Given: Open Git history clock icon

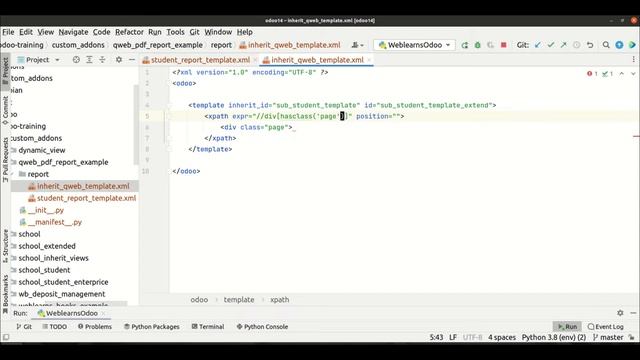Looking at the screenshot, I should point(576,45).
